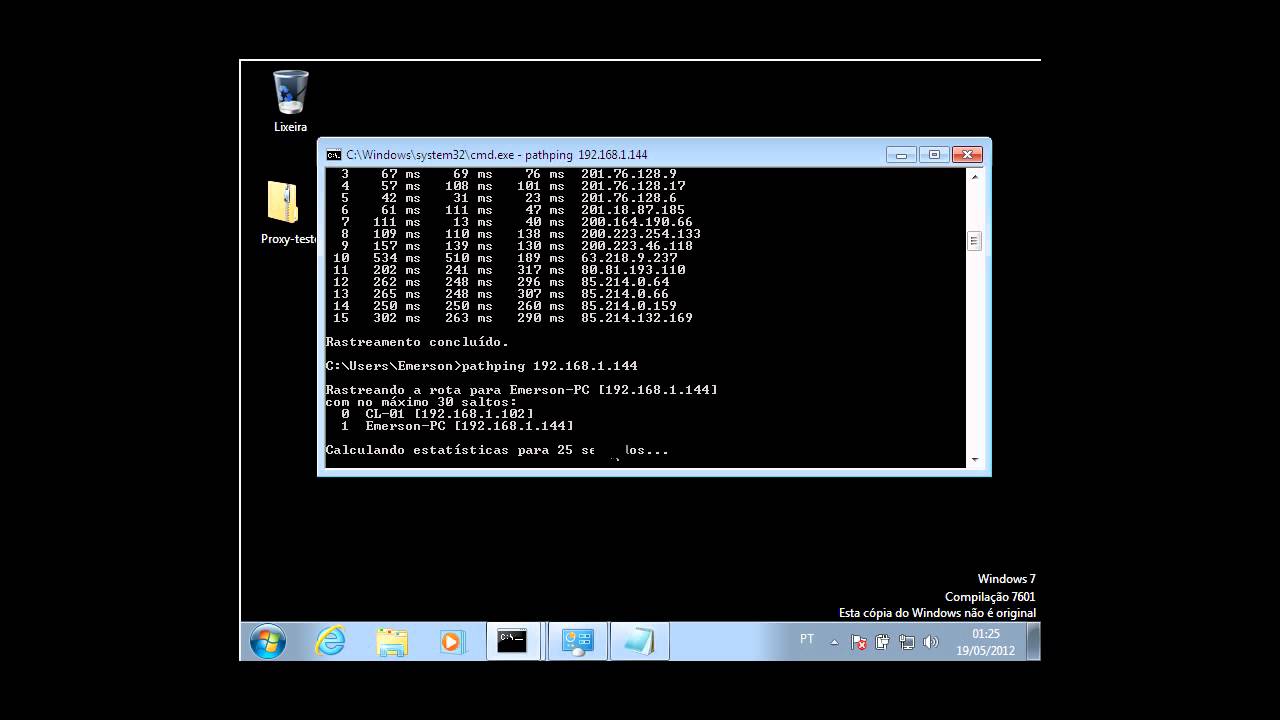Click the IP address 200.164.190.66
1280x720 pixels.
637,222
